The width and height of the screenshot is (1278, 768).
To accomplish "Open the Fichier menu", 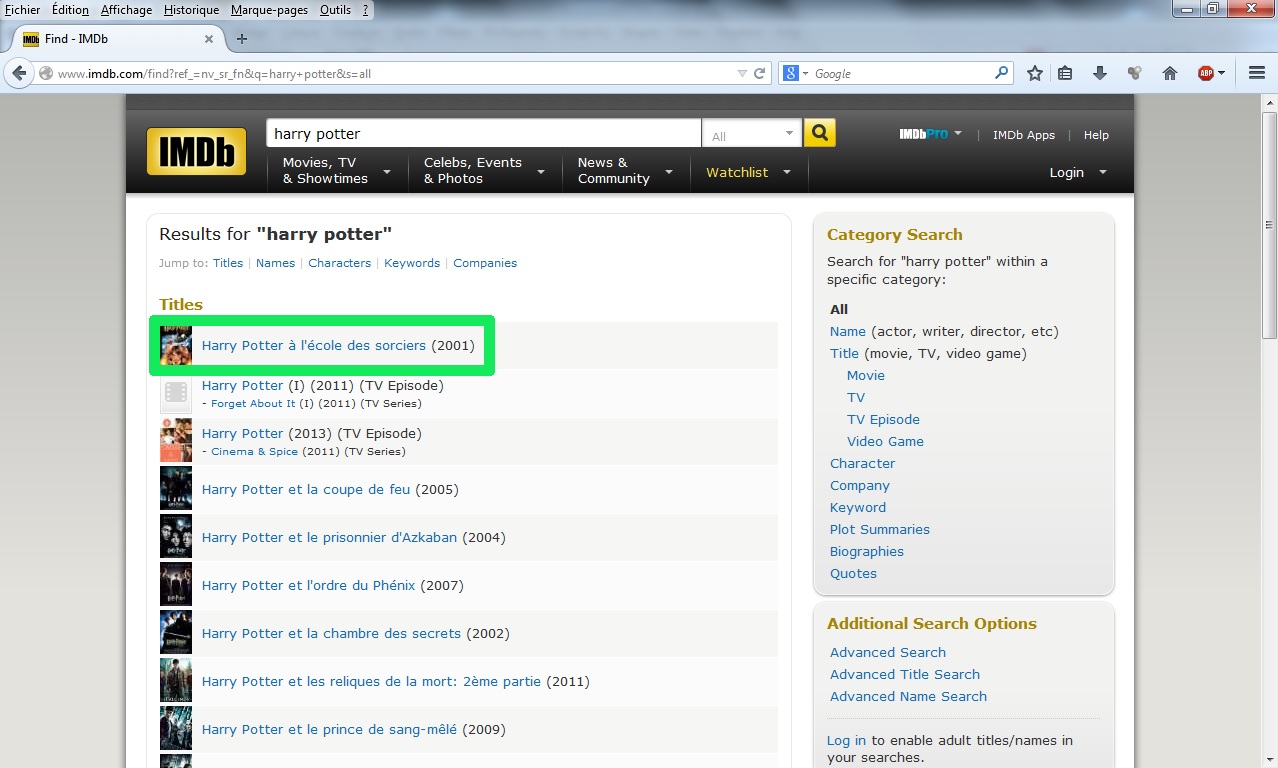I will click(23, 10).
